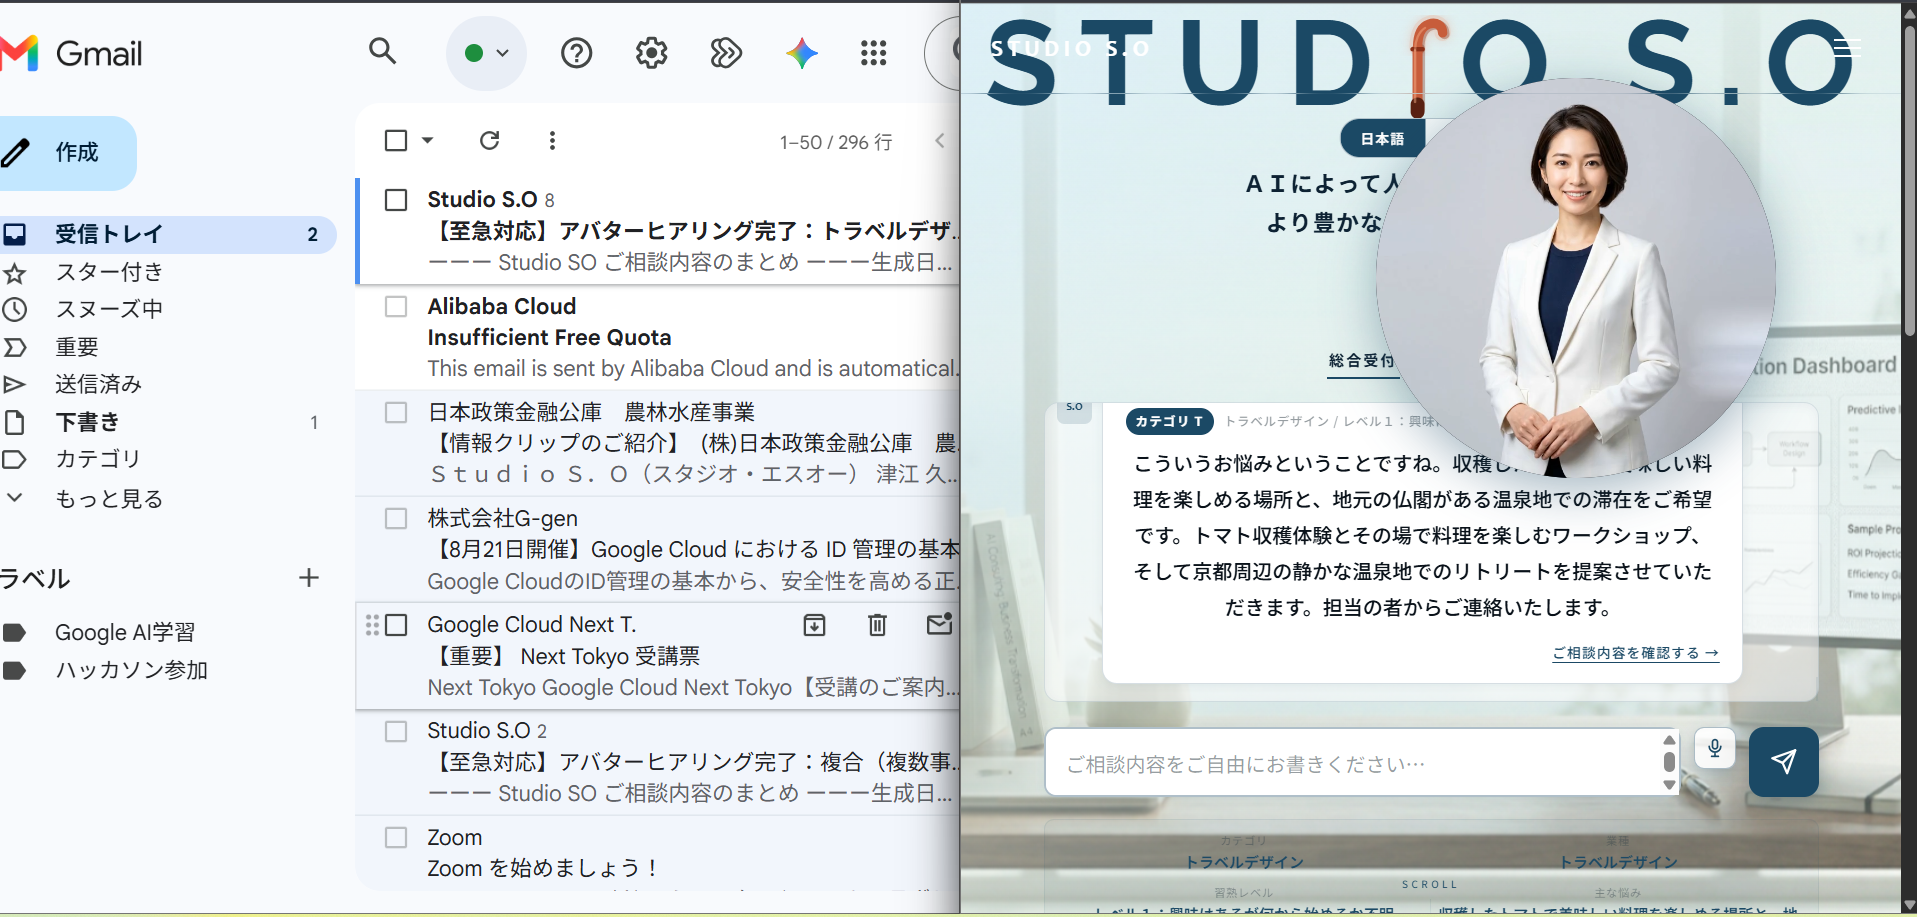1917x917 pixels.
Task: Send the consultation message with paper plane button
Action: click(x=1783, y=762)
